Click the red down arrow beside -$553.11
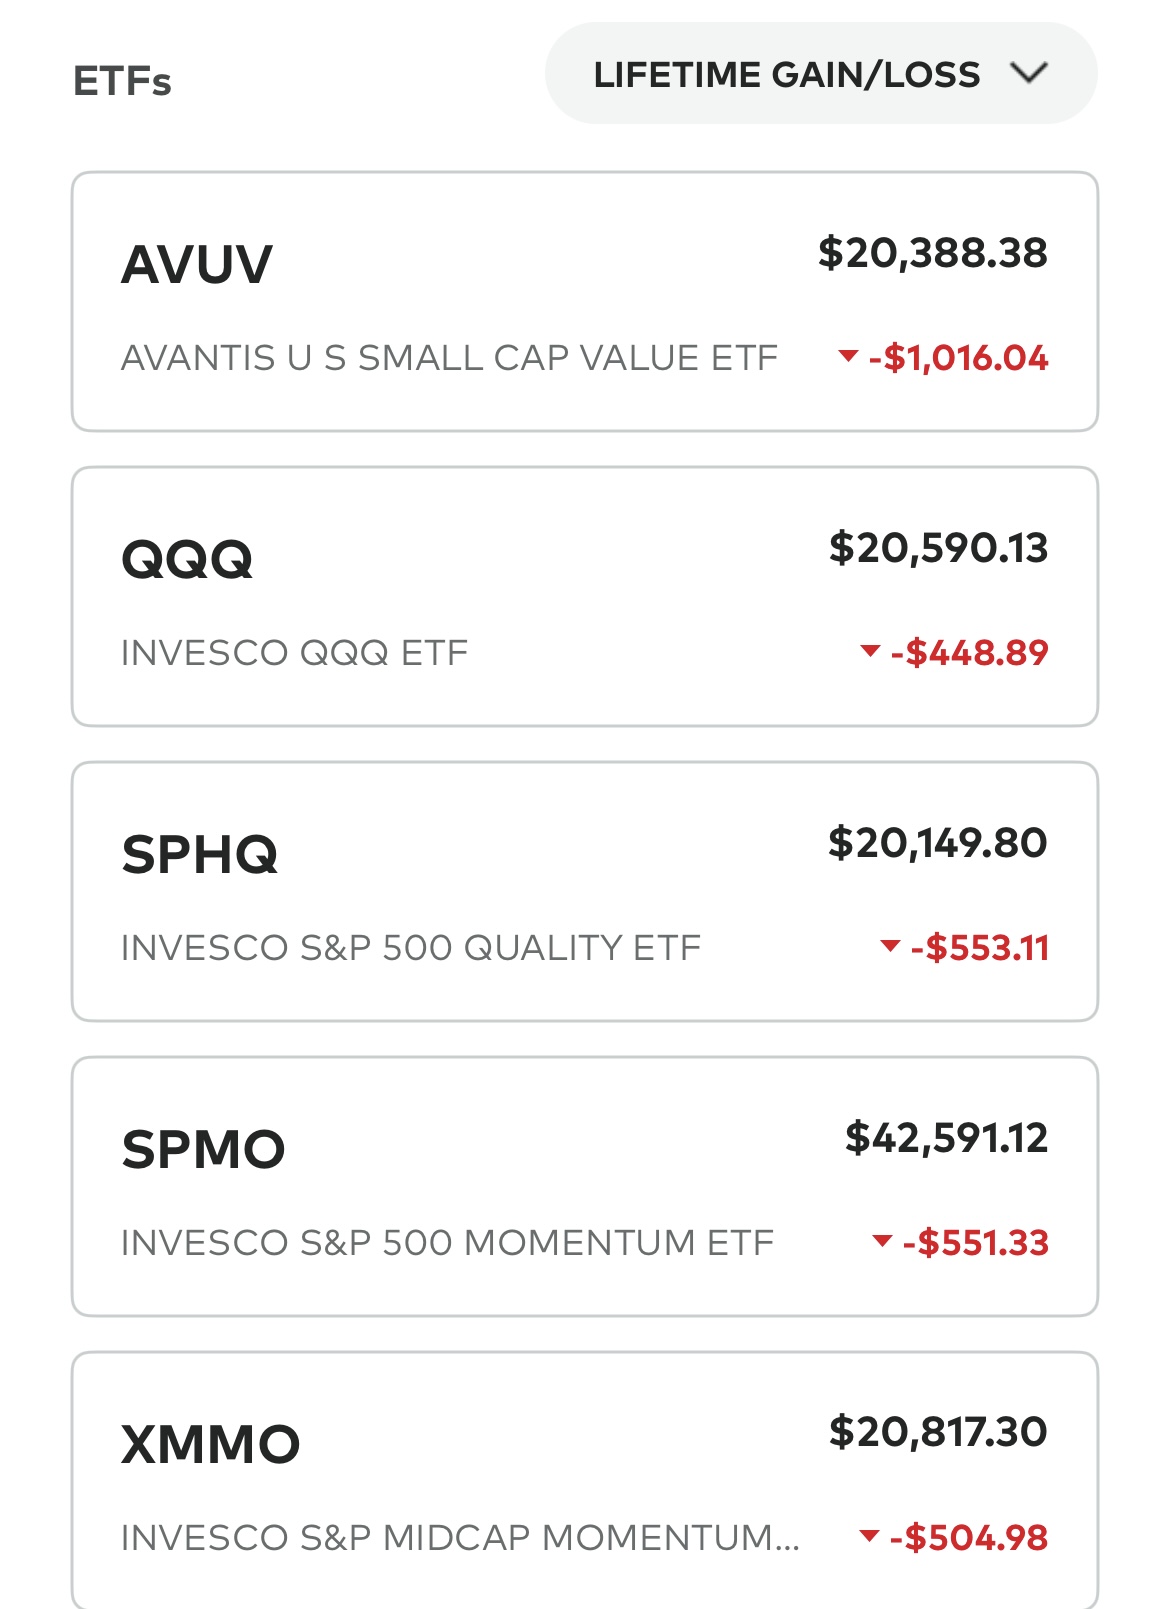Image resolution: width=1170 pixels, height=1609 pixels. coord(890,946)
